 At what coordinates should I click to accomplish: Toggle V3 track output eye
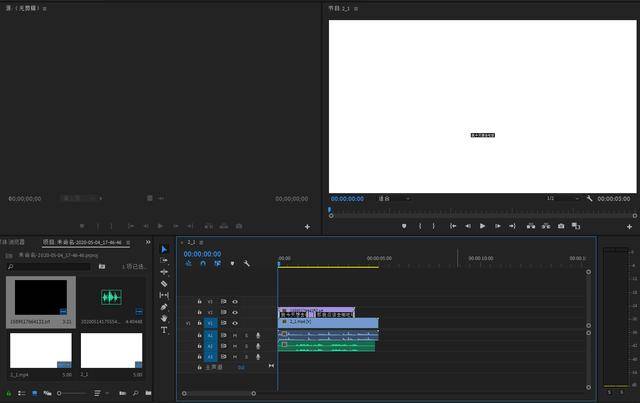pyautogui.click(x=235, y=302)
